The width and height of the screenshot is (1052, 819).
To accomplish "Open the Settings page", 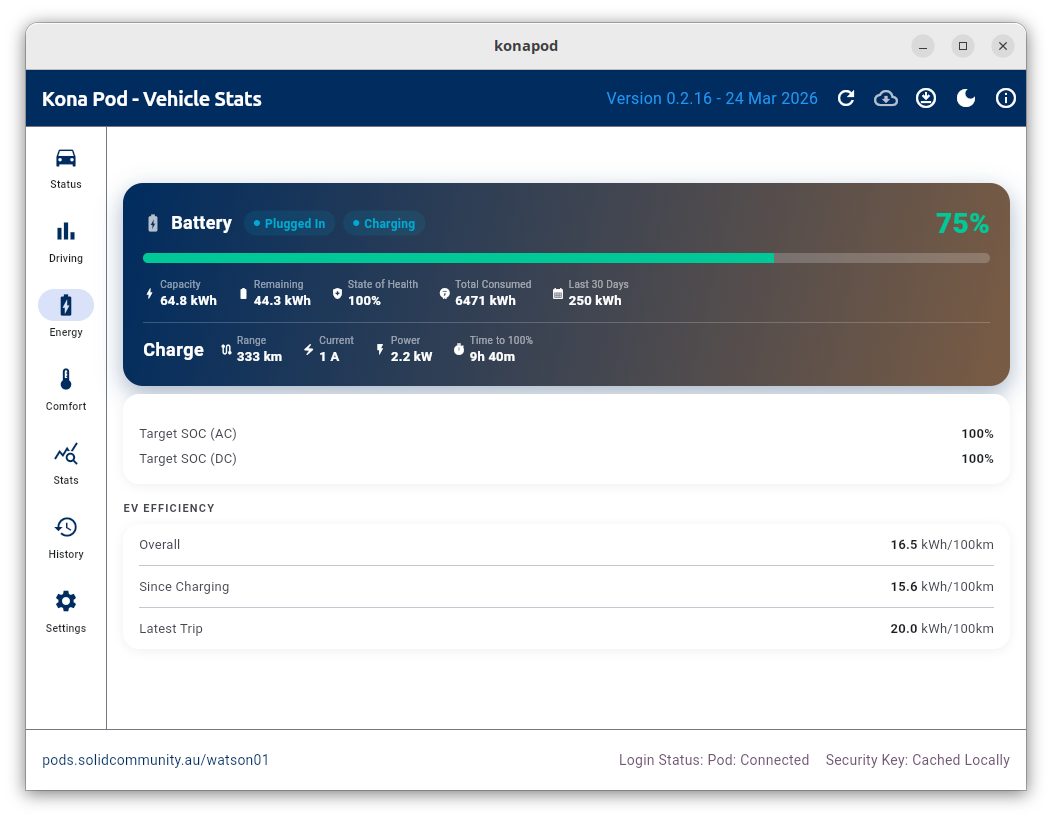I will coord(65,601).
